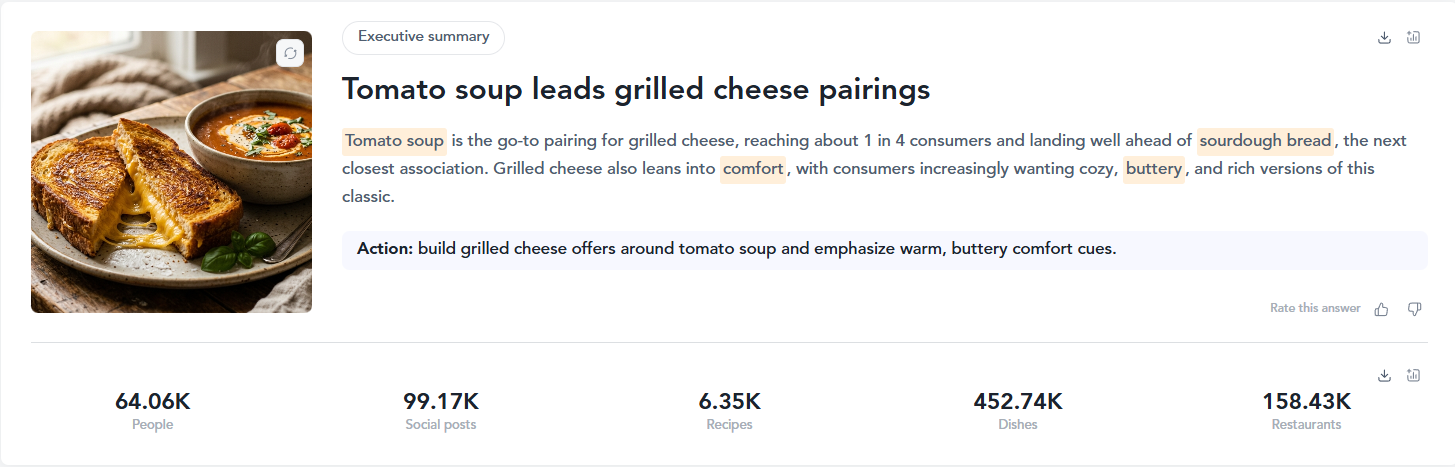This screenshot has height=467, width=1455.
Task: Select the 6.35K Recipes stat
Action: click(729, 411)
